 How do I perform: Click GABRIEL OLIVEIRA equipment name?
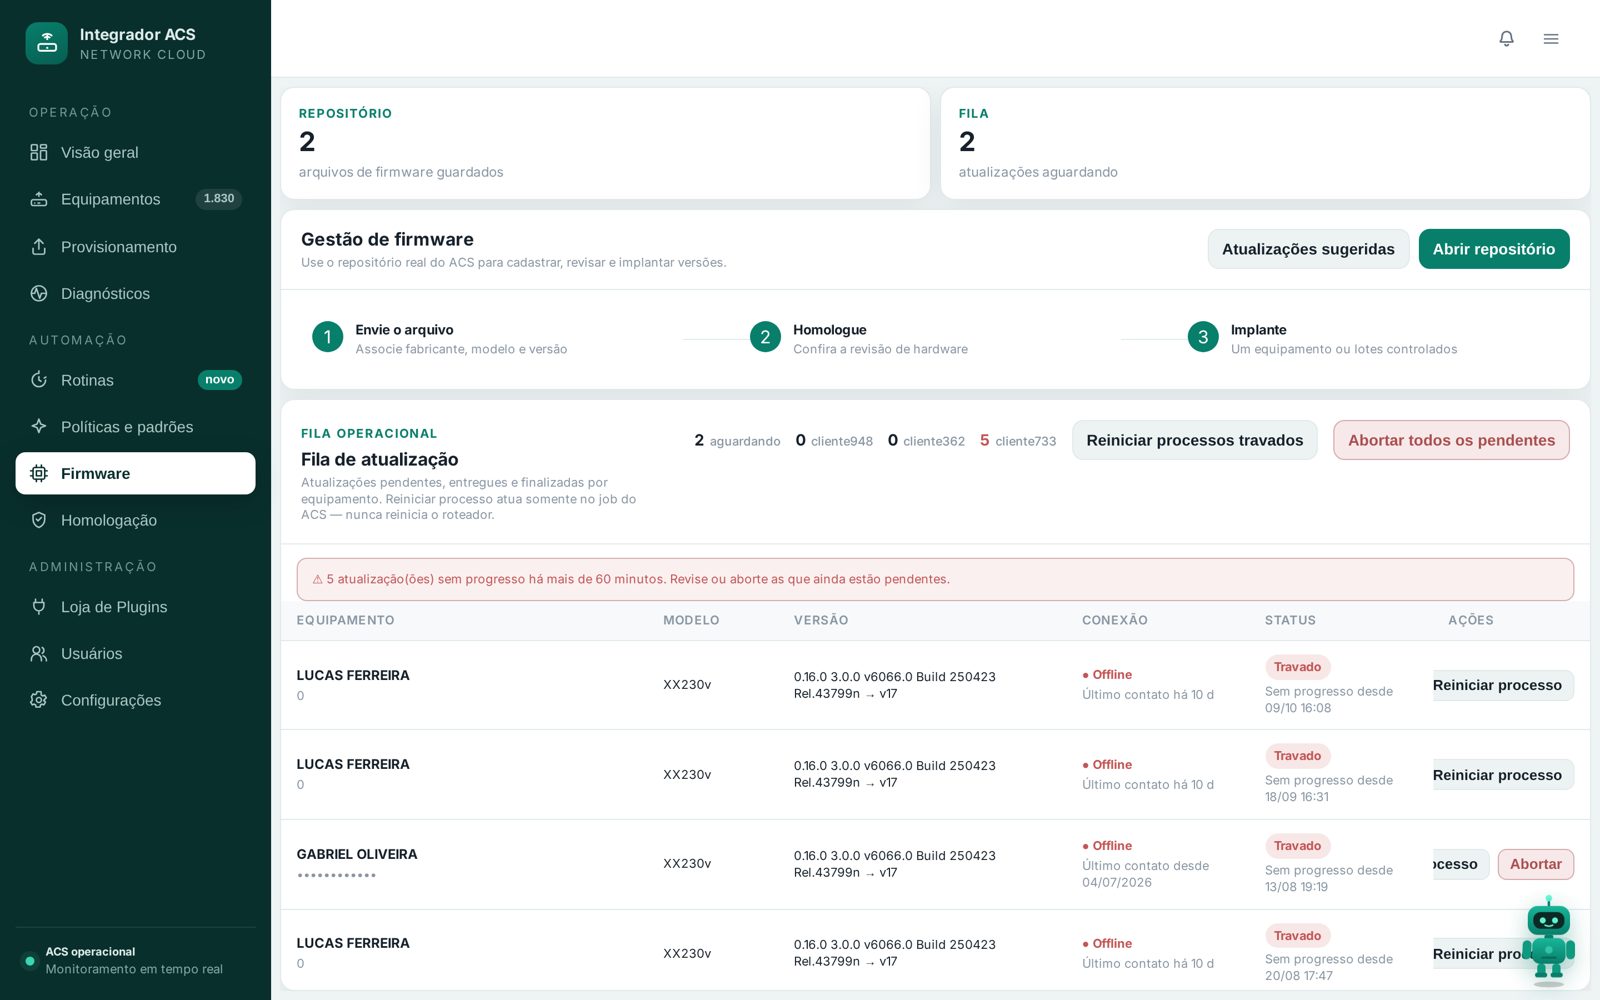(x=357, y=854)
